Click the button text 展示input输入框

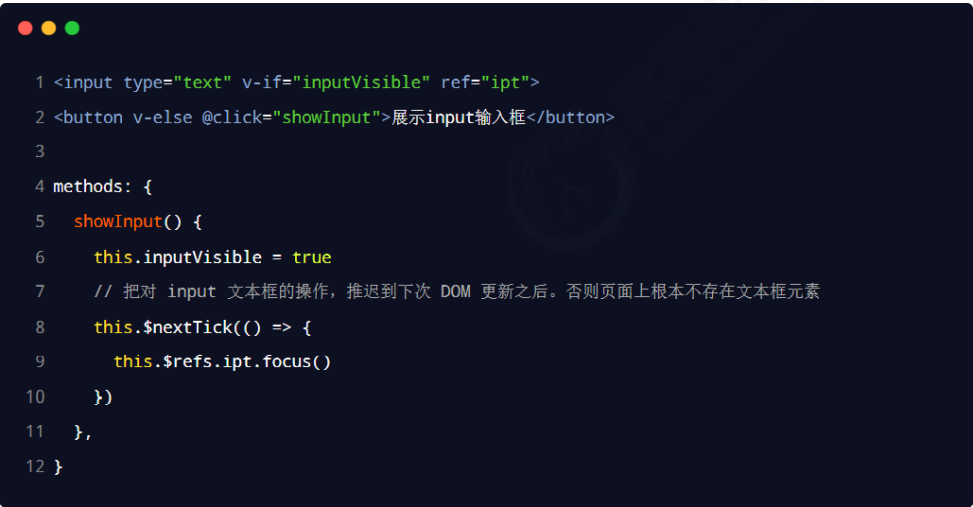[459, 117]
